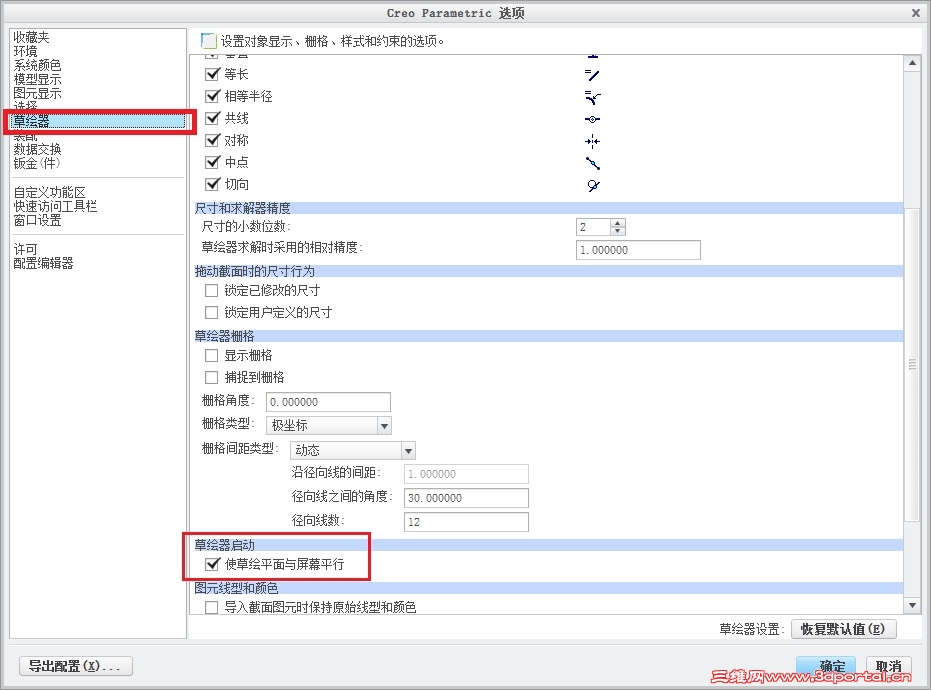Select 系统颜色 category
931x690 pixels.
click(37, 65)
